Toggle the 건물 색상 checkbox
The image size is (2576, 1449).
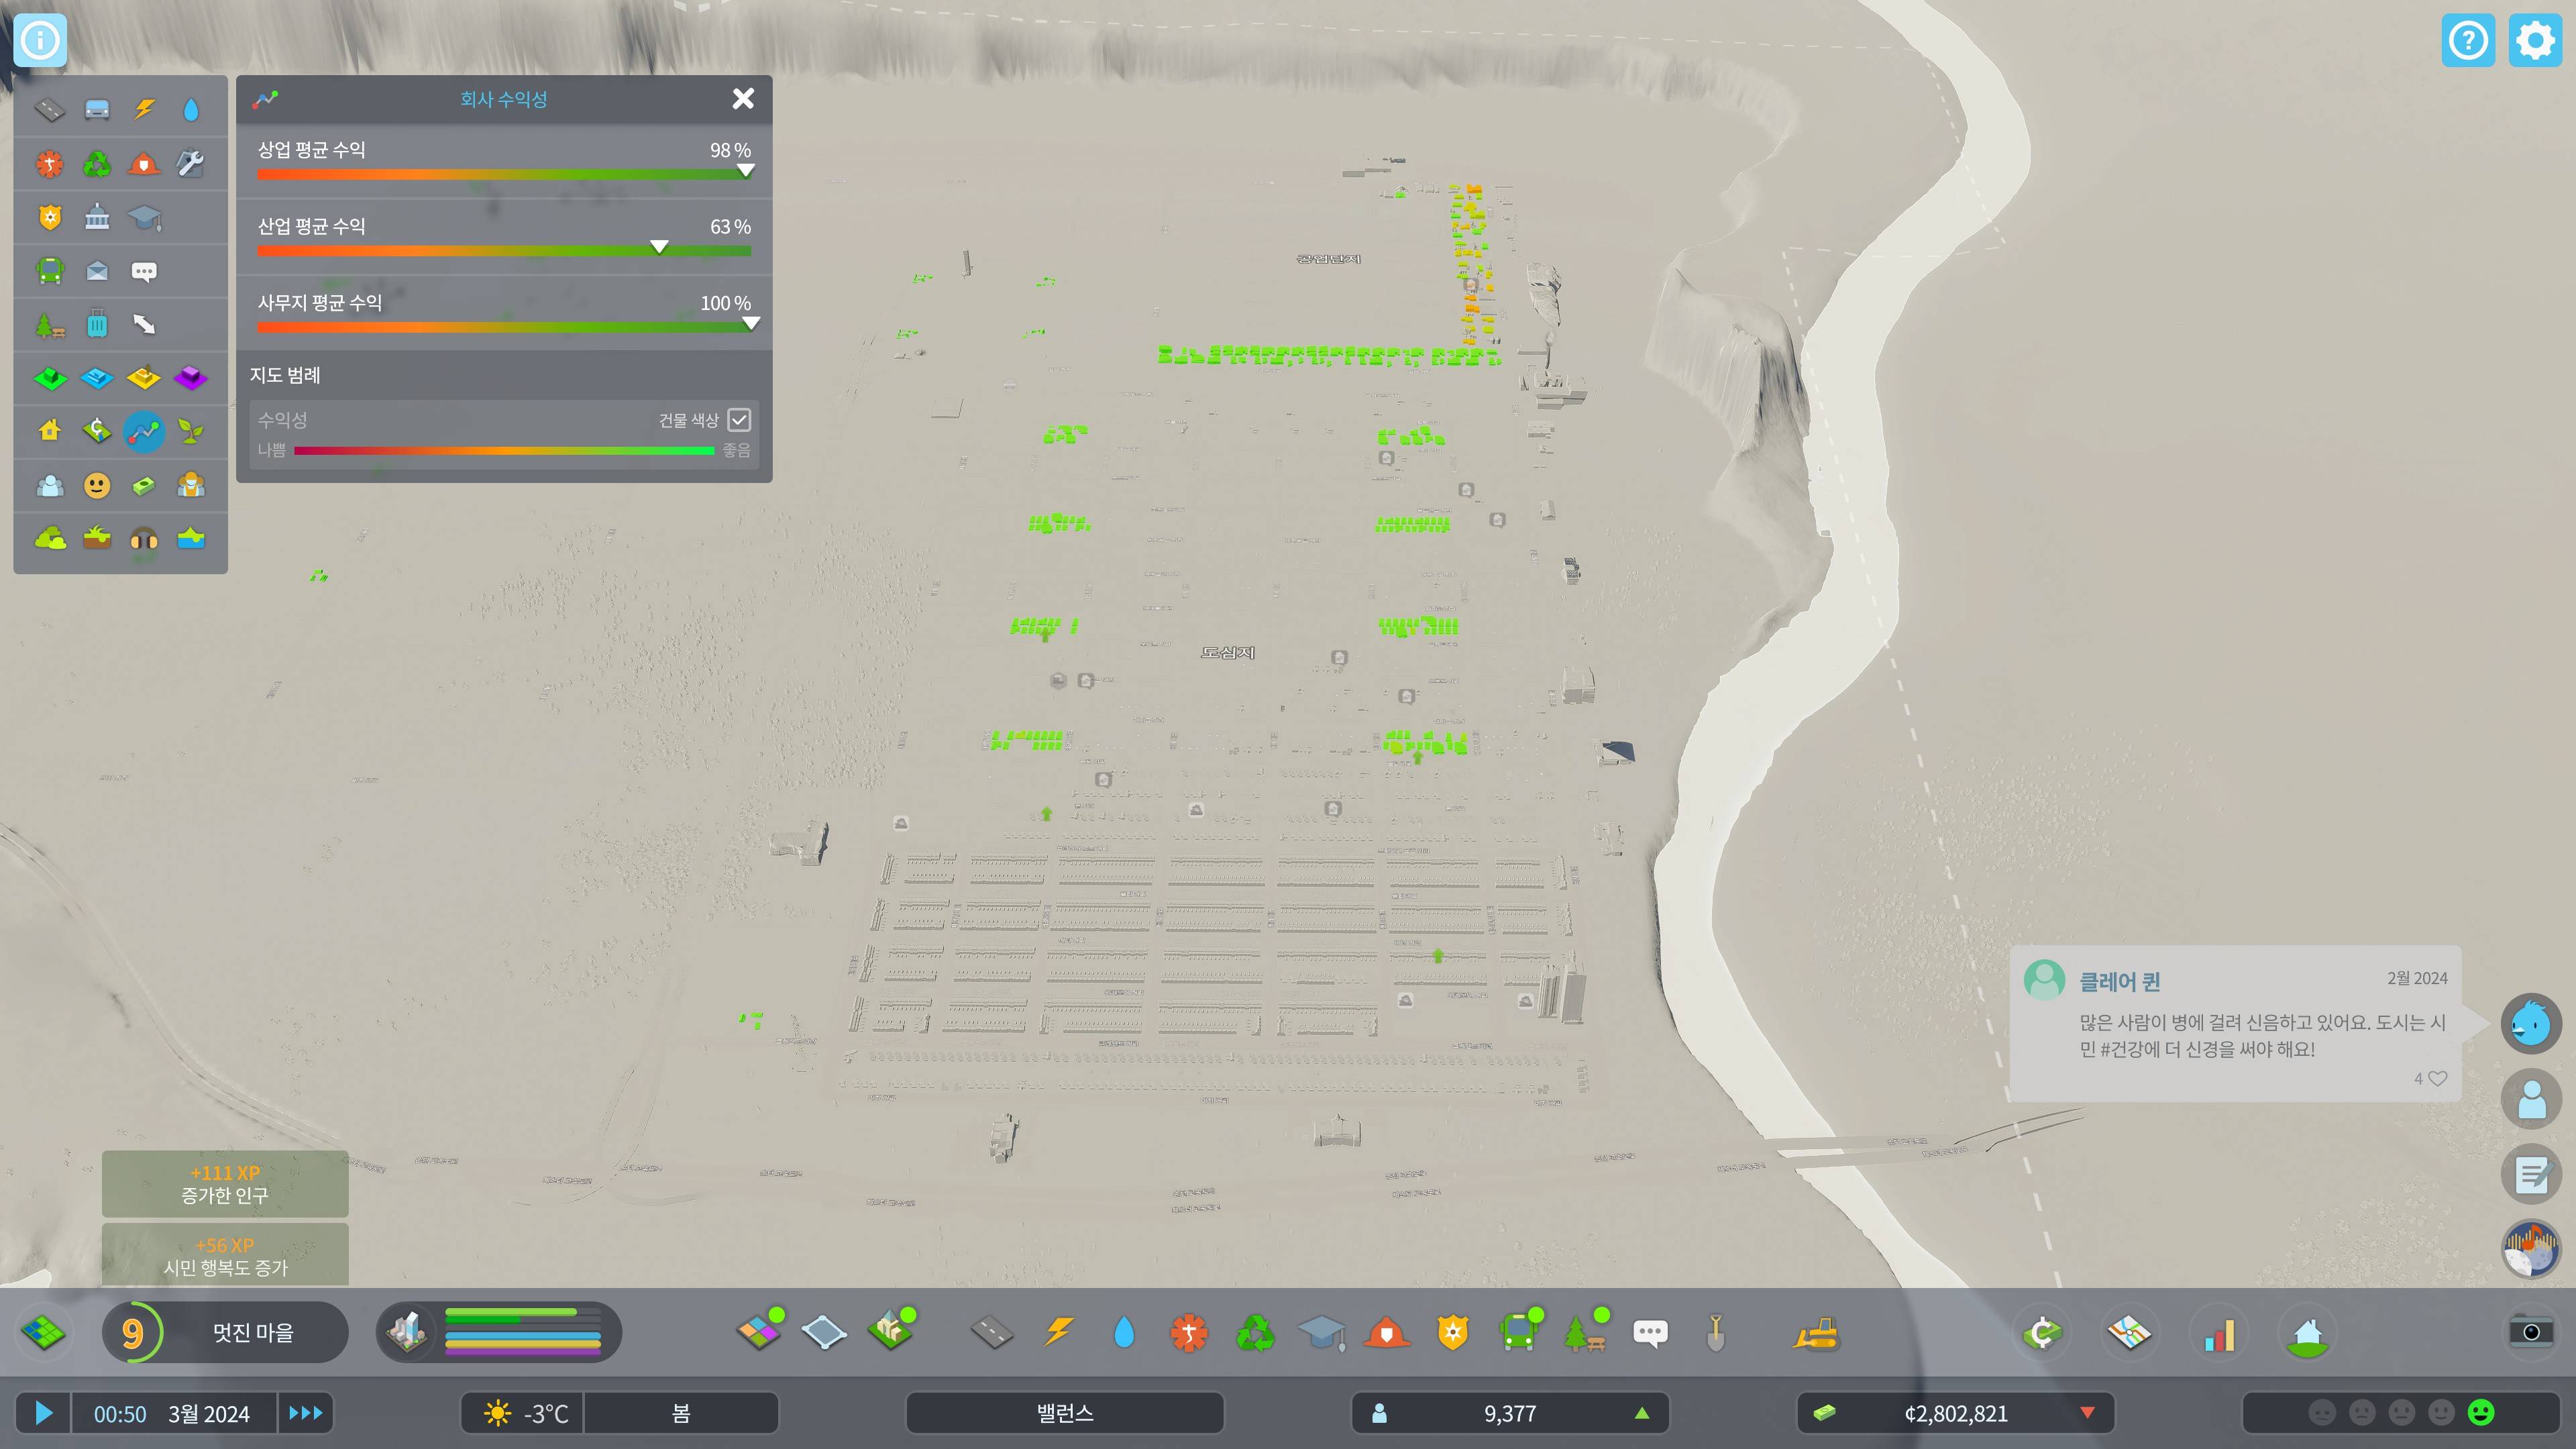[x=739, y=420]
